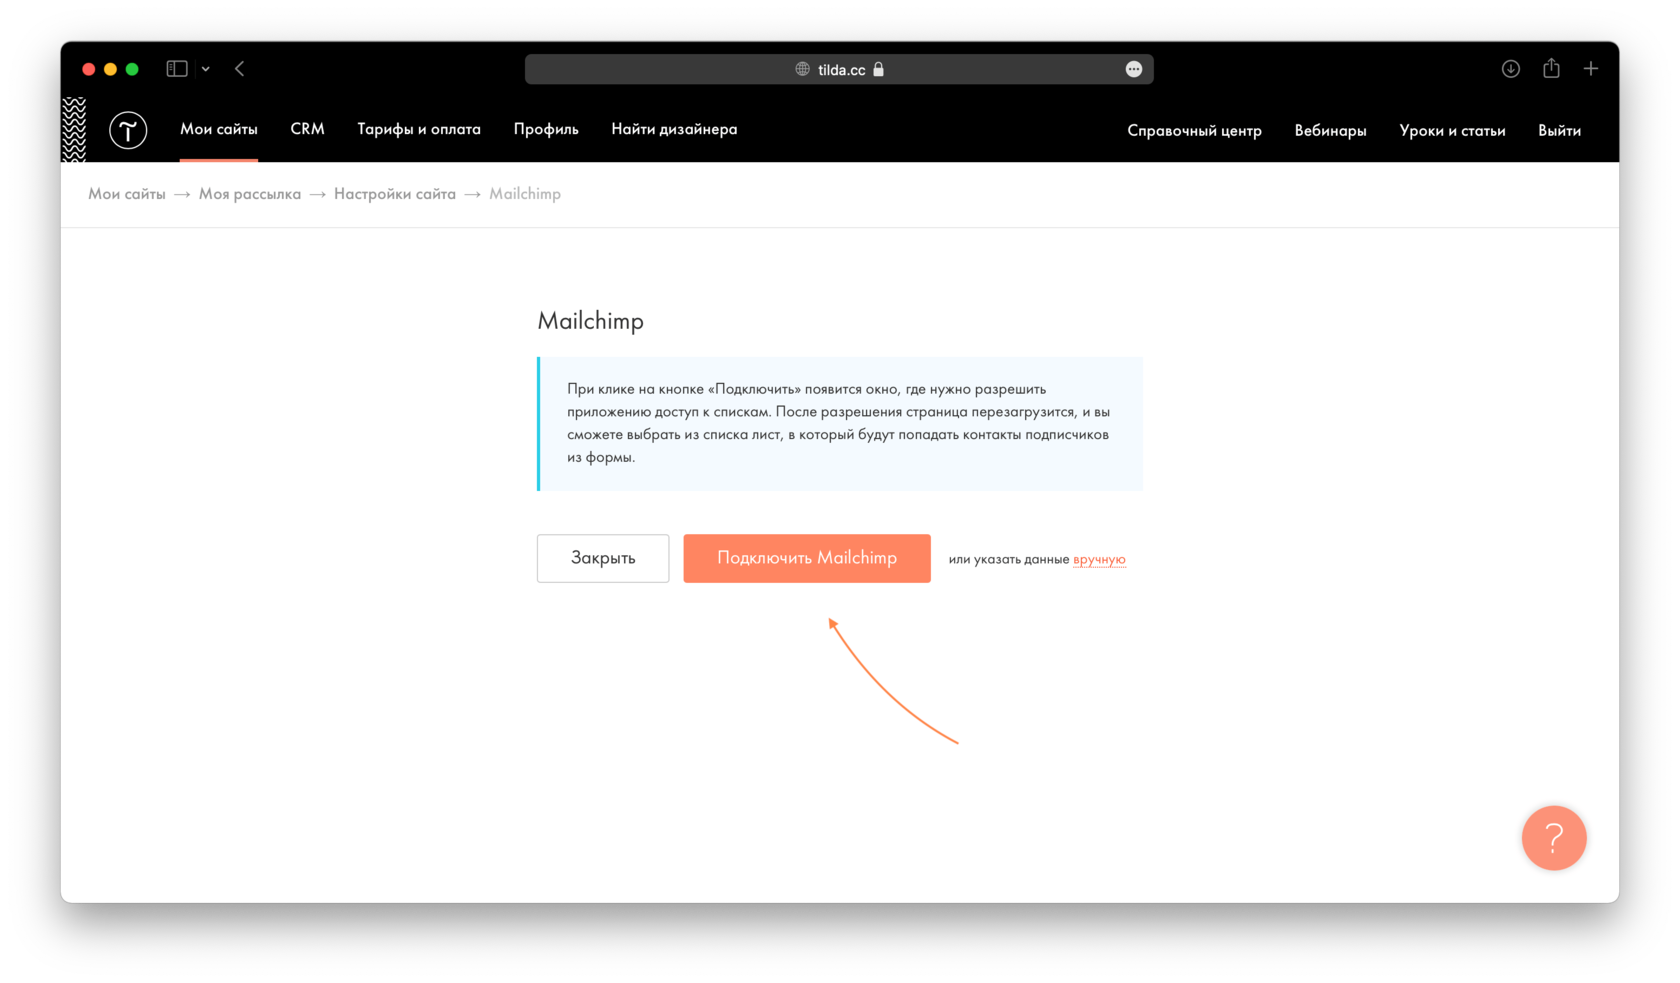The width and height of the screenshot is (1680, 983).
Task: Maximize the window with green button
Action: (132, 69)
